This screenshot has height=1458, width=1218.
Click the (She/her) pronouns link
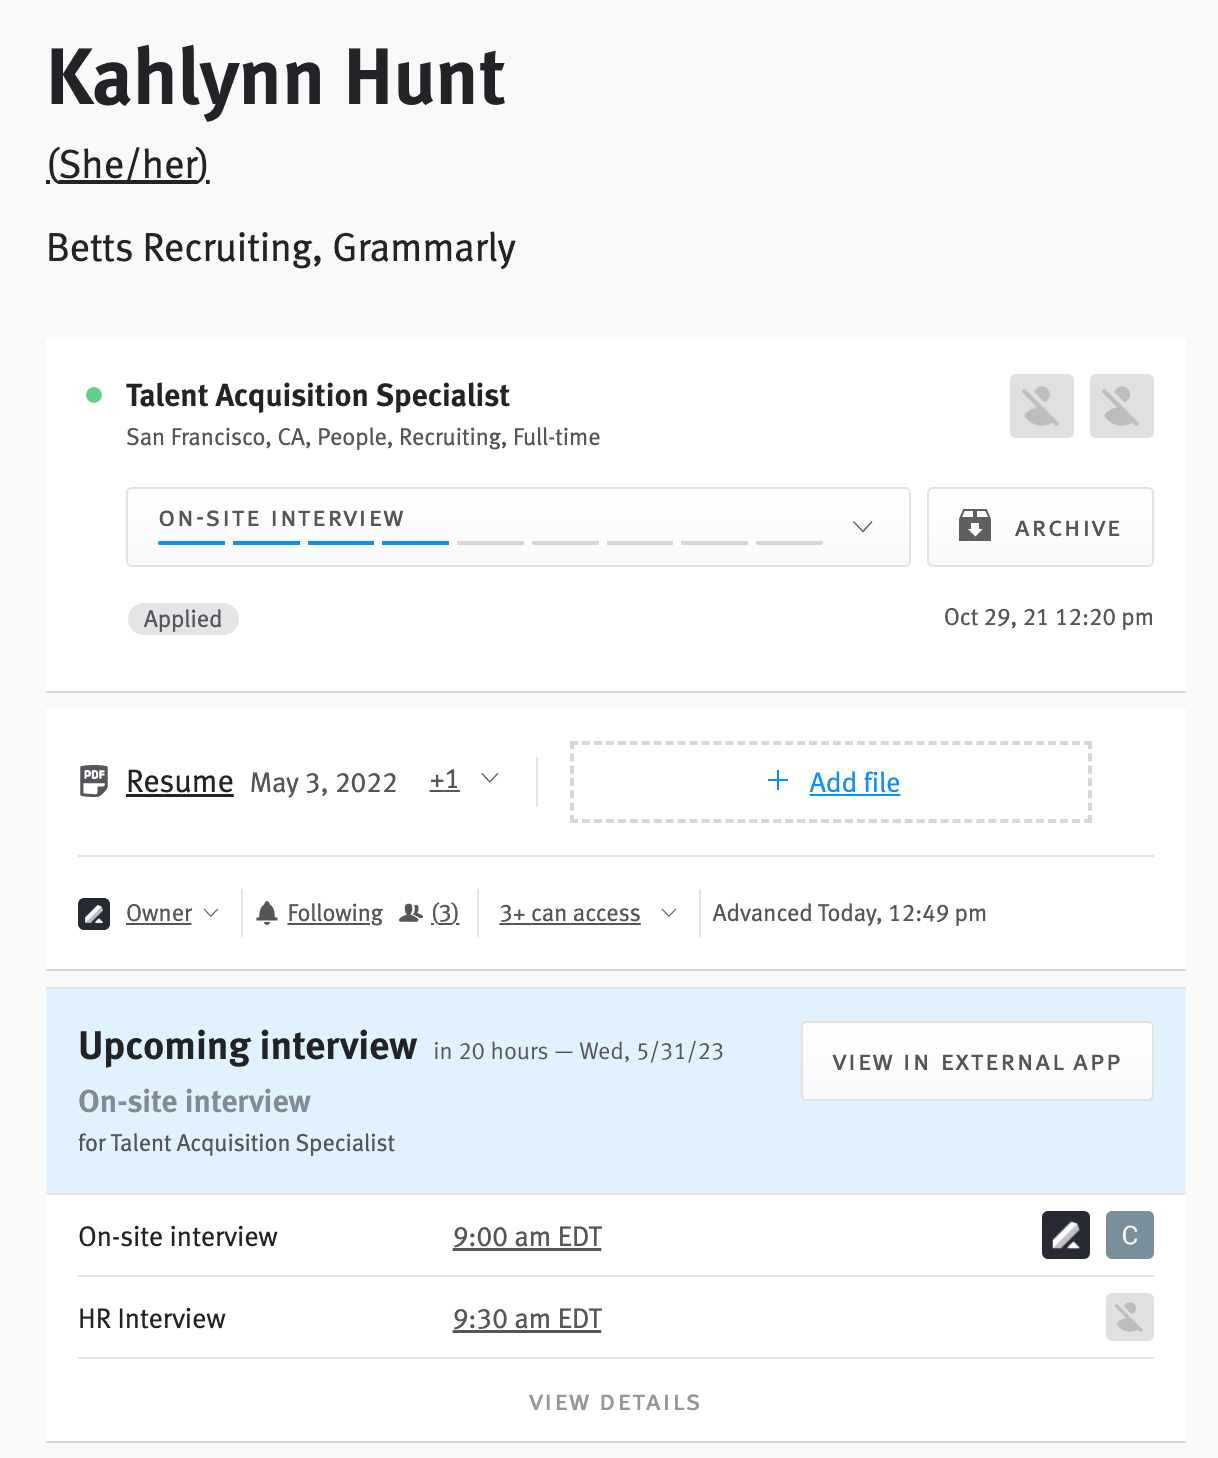pos(128,165)
